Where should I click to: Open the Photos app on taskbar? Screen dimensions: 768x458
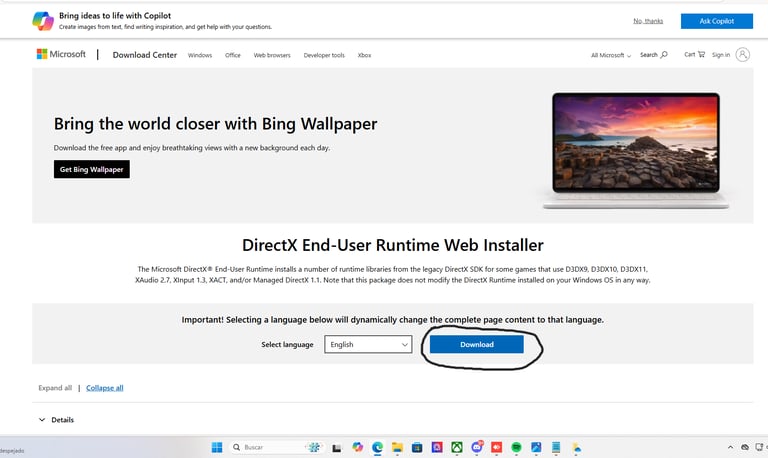pyautogui.click(x=536, y=447)
